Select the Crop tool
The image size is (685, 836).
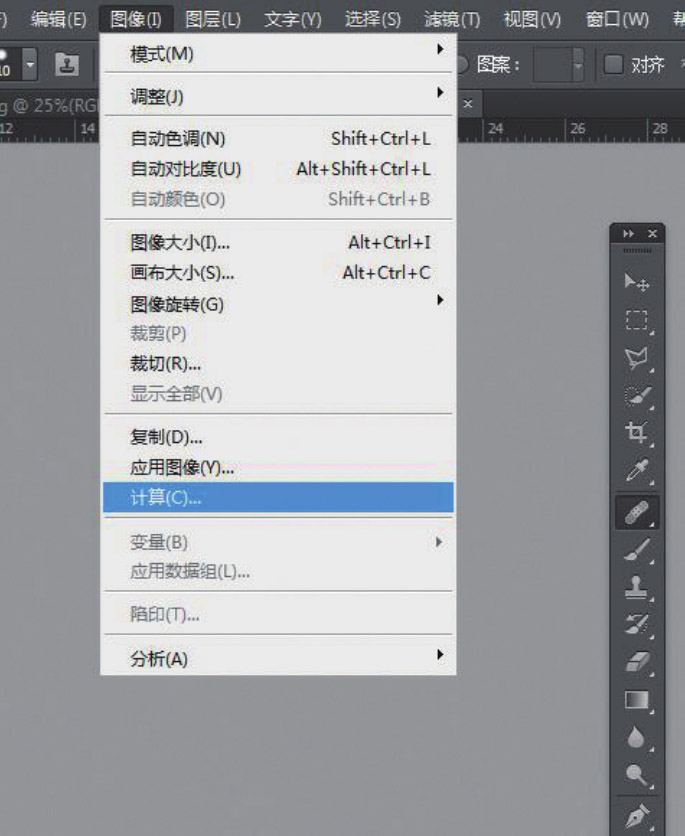click(636, 432)
